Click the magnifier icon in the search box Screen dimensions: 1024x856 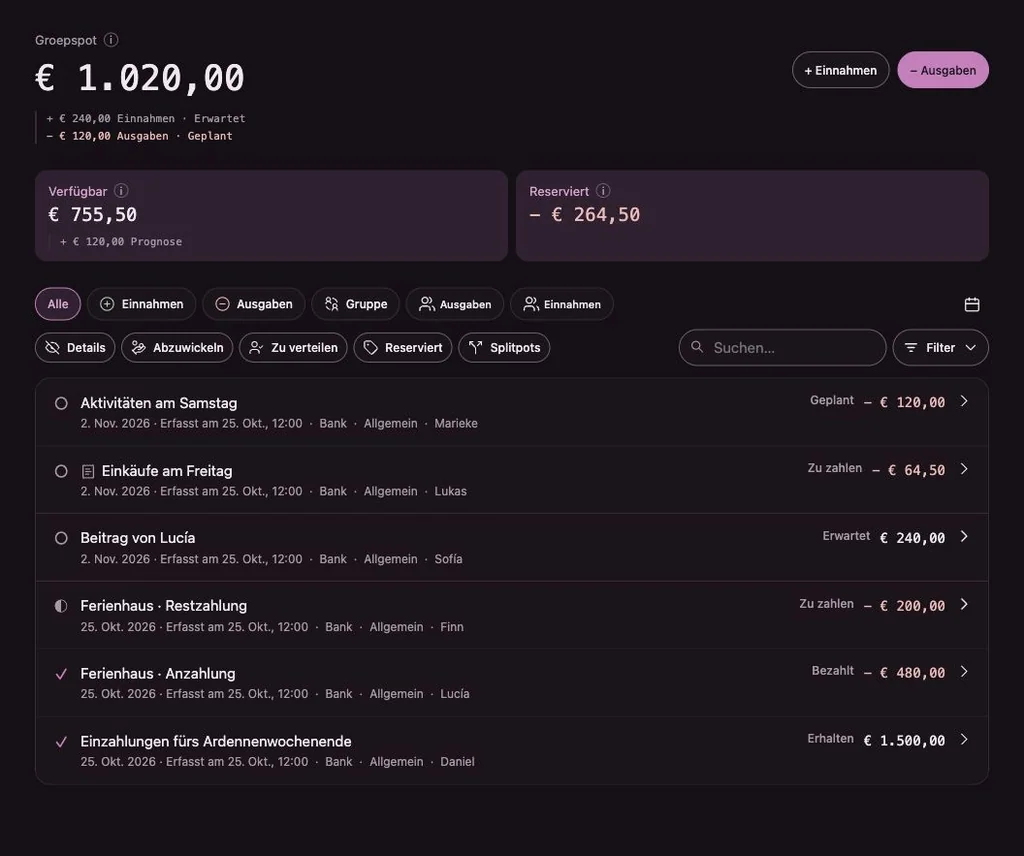point(697,347)
